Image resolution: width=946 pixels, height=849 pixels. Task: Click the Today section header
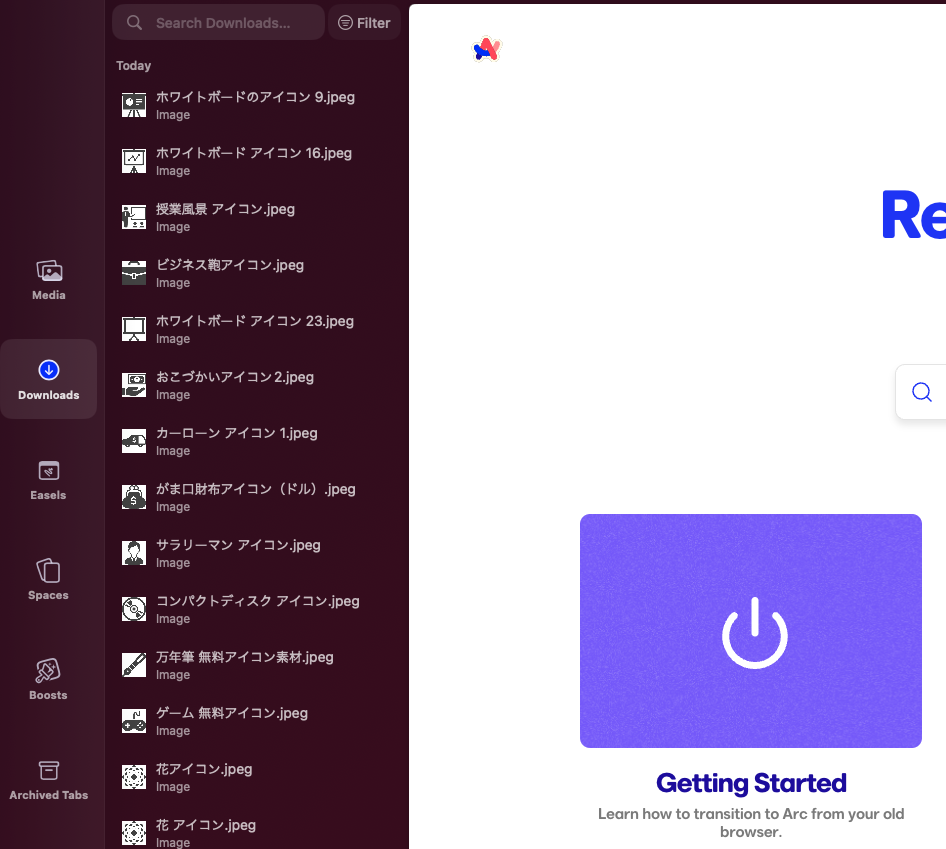[x=133, y=66]
